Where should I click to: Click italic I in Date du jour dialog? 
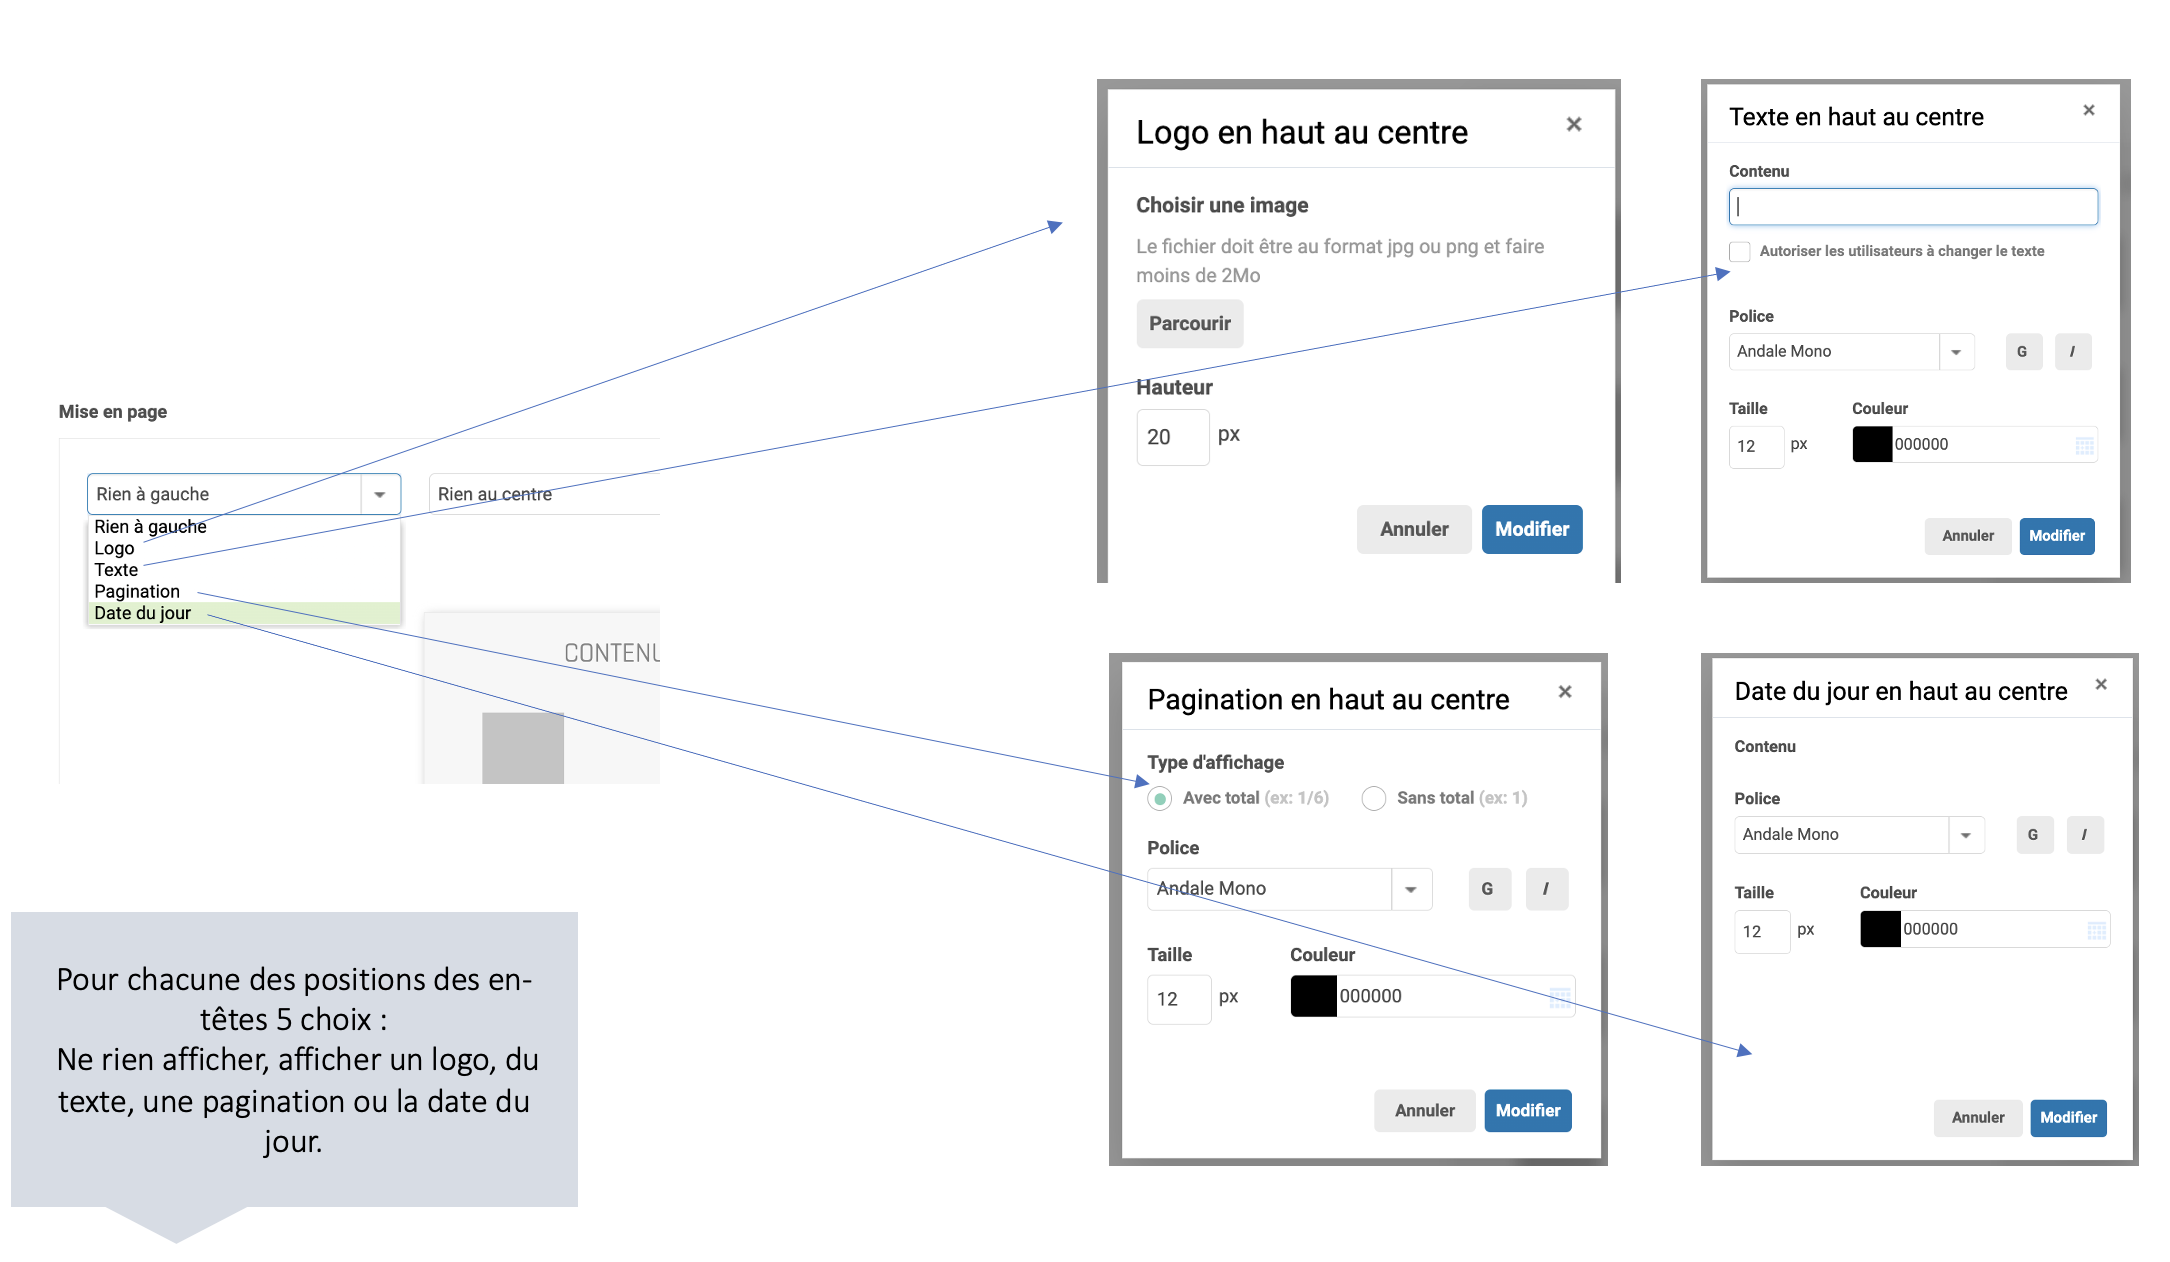click(2084, 835)
